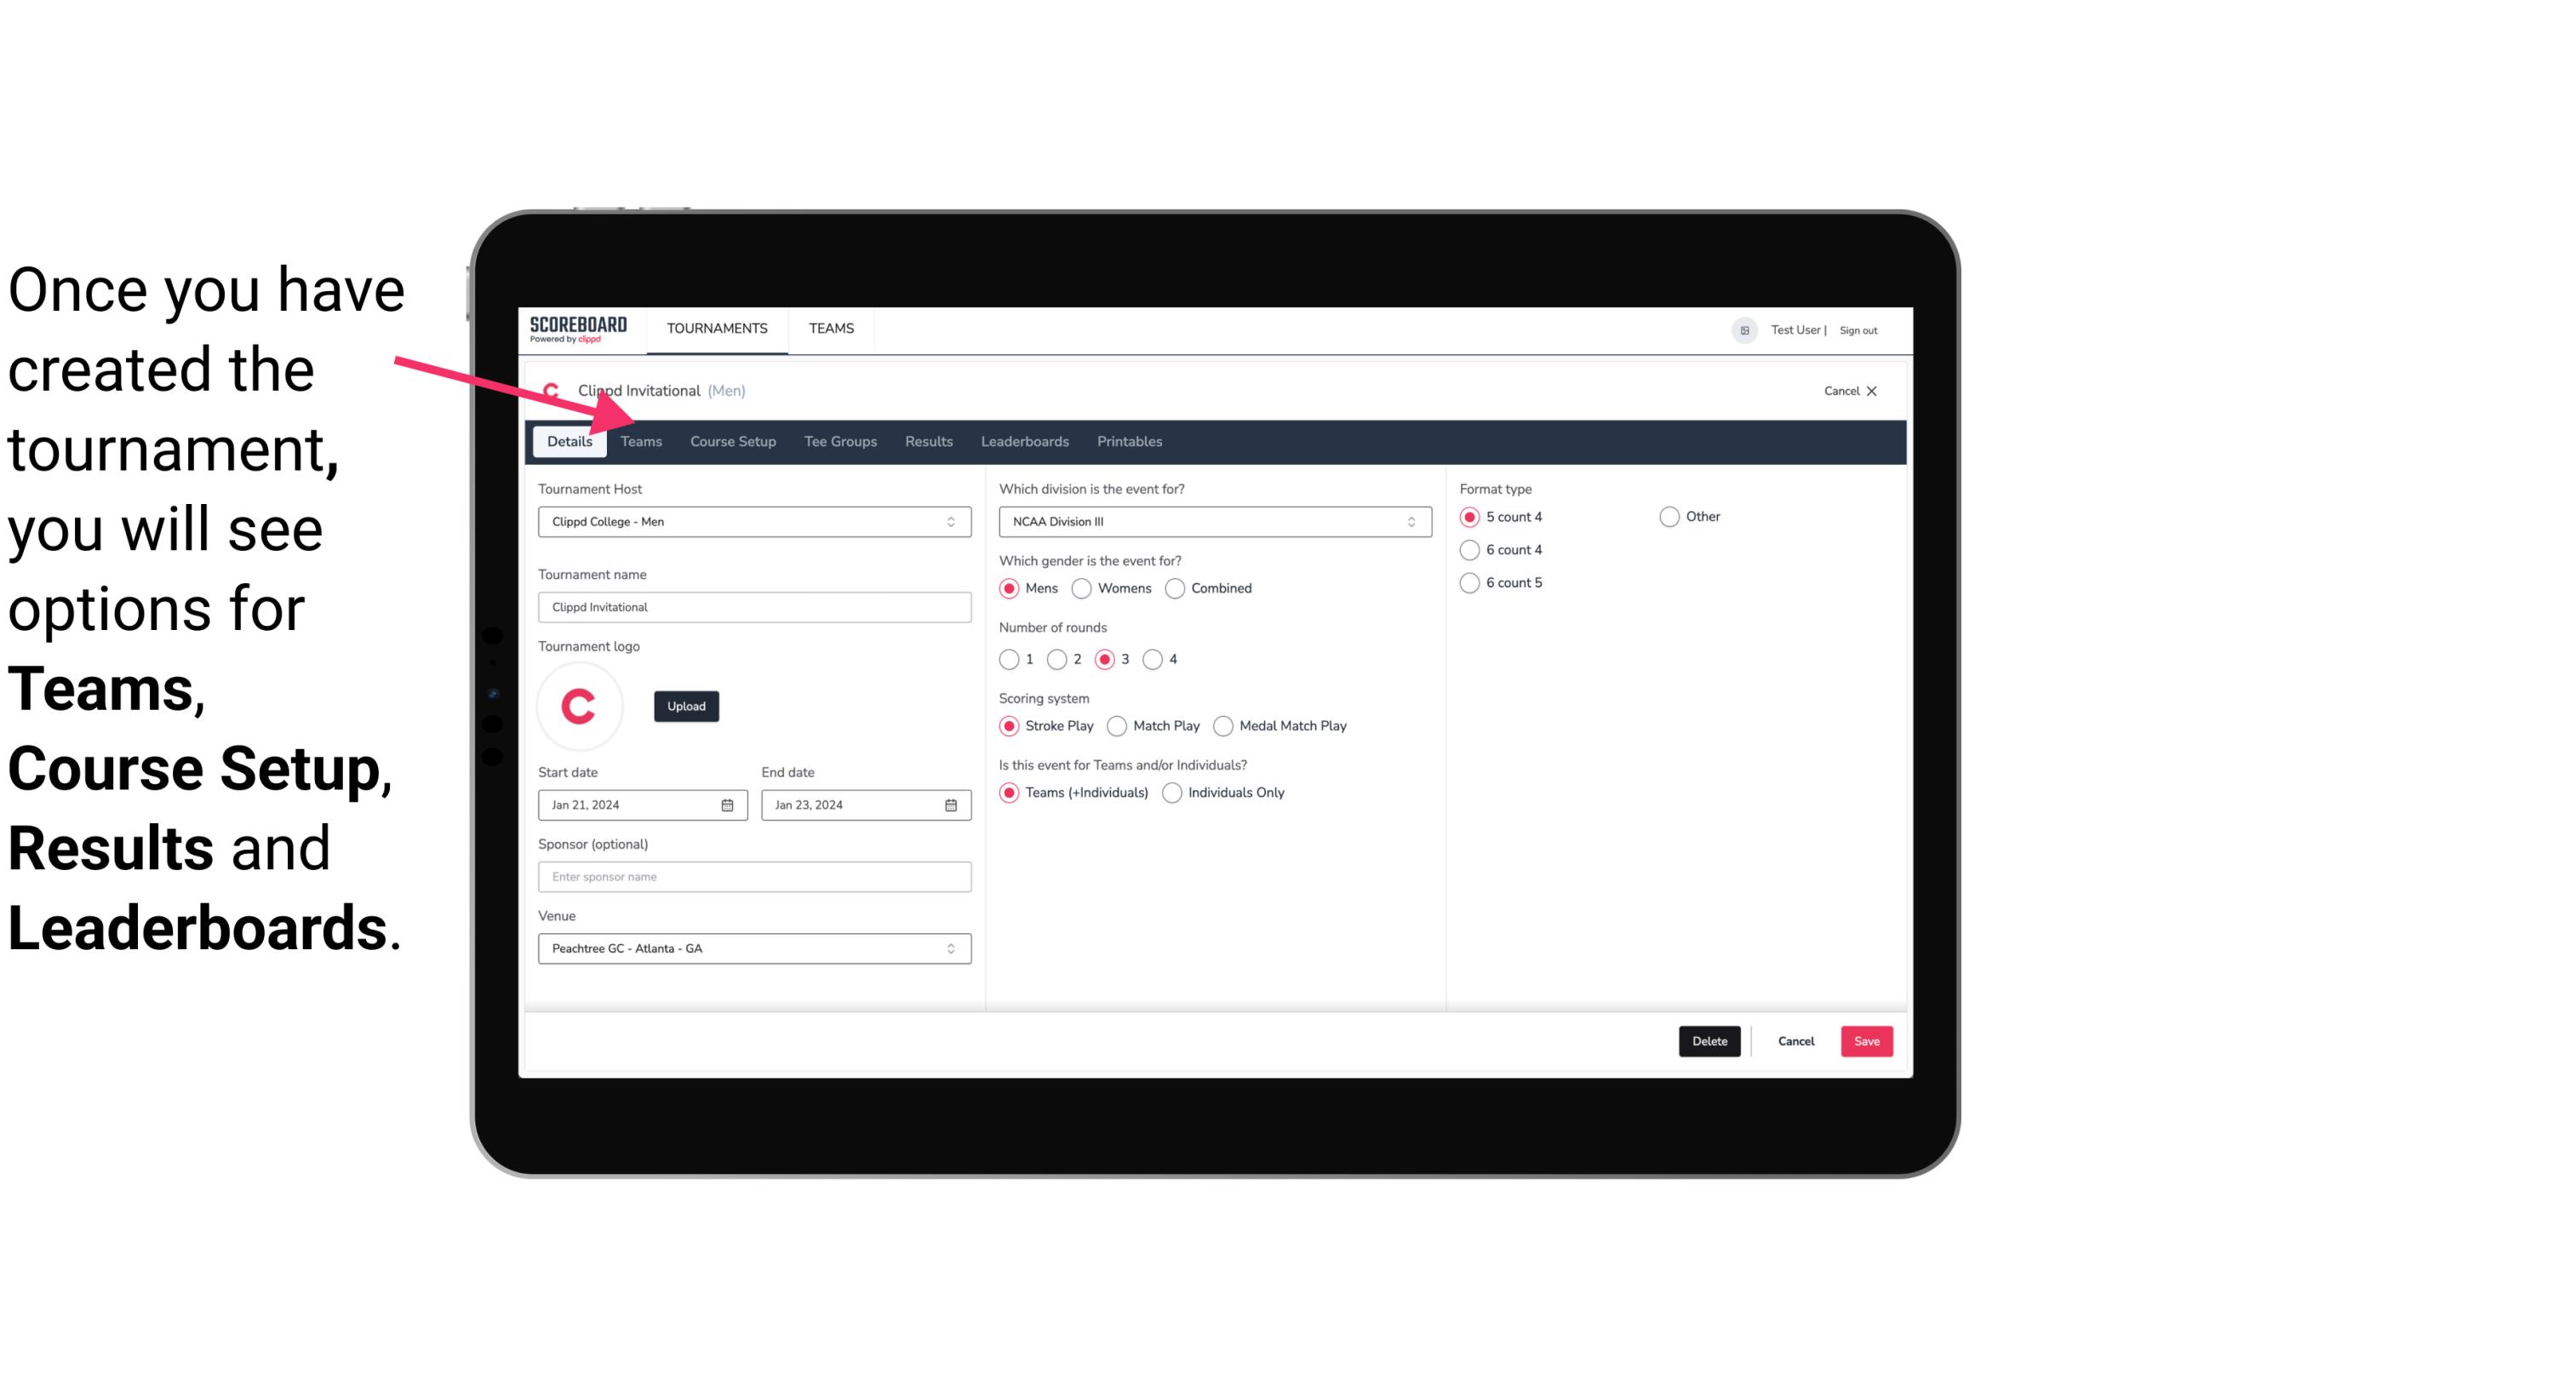Expand the Which division dropdown
The height and width of the screenshot is (1386, 2576).
[1405, 521]
